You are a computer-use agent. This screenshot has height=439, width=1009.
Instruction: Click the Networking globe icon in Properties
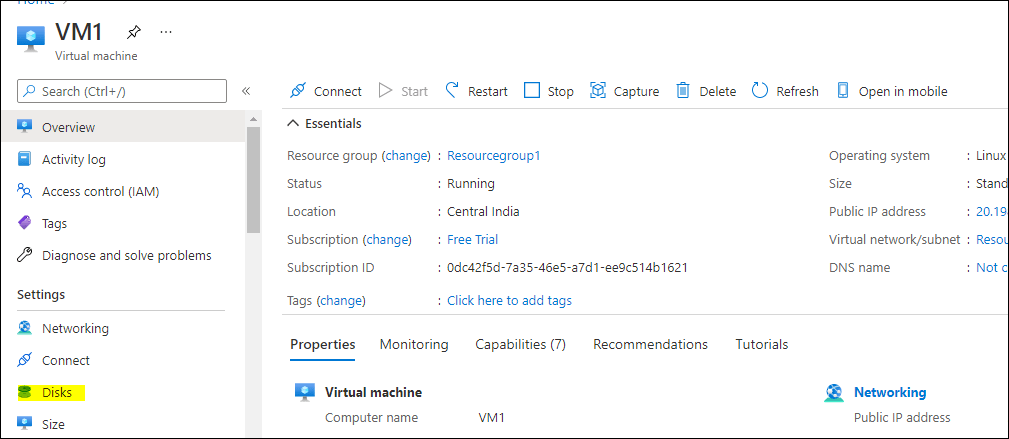point(833,393)
